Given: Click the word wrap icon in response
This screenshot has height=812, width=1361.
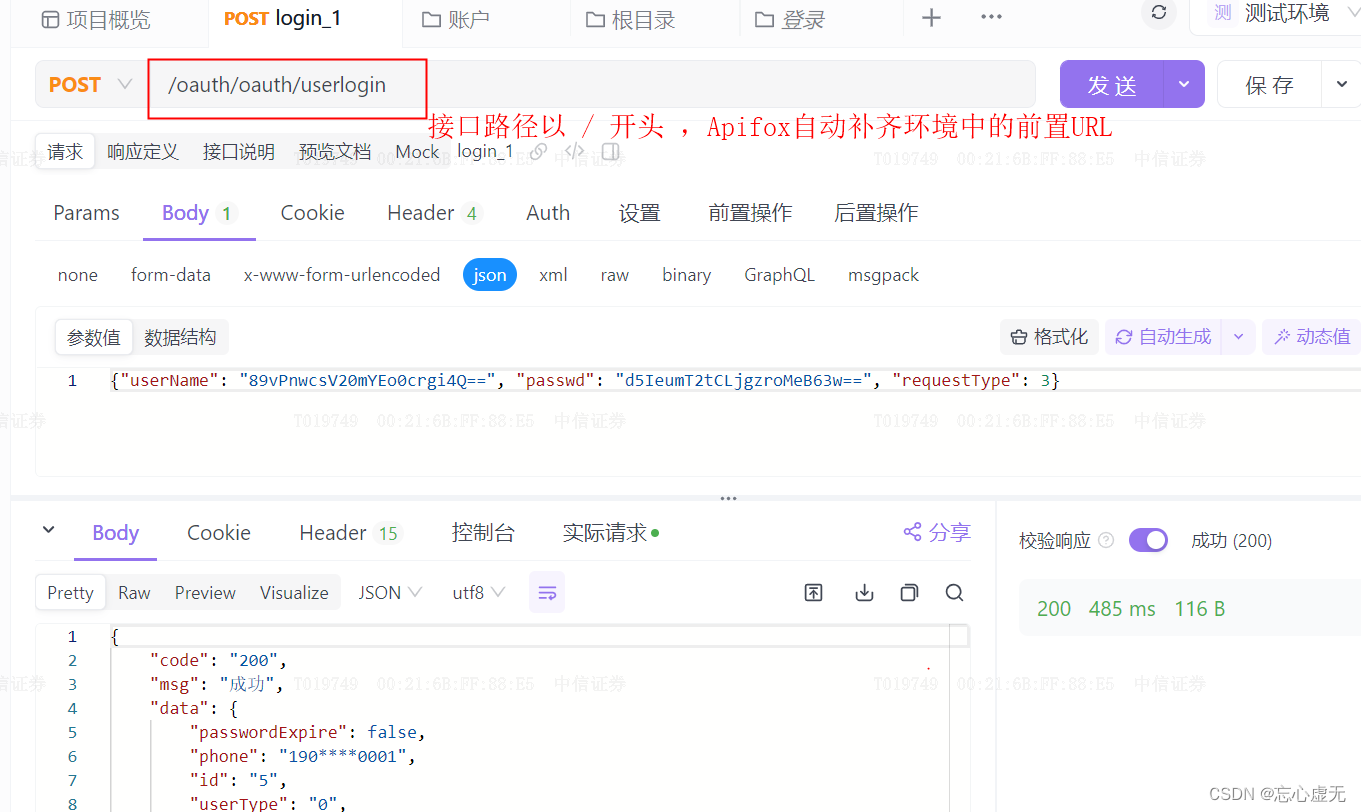Looking at the screenshot, I should pos(547,593).
